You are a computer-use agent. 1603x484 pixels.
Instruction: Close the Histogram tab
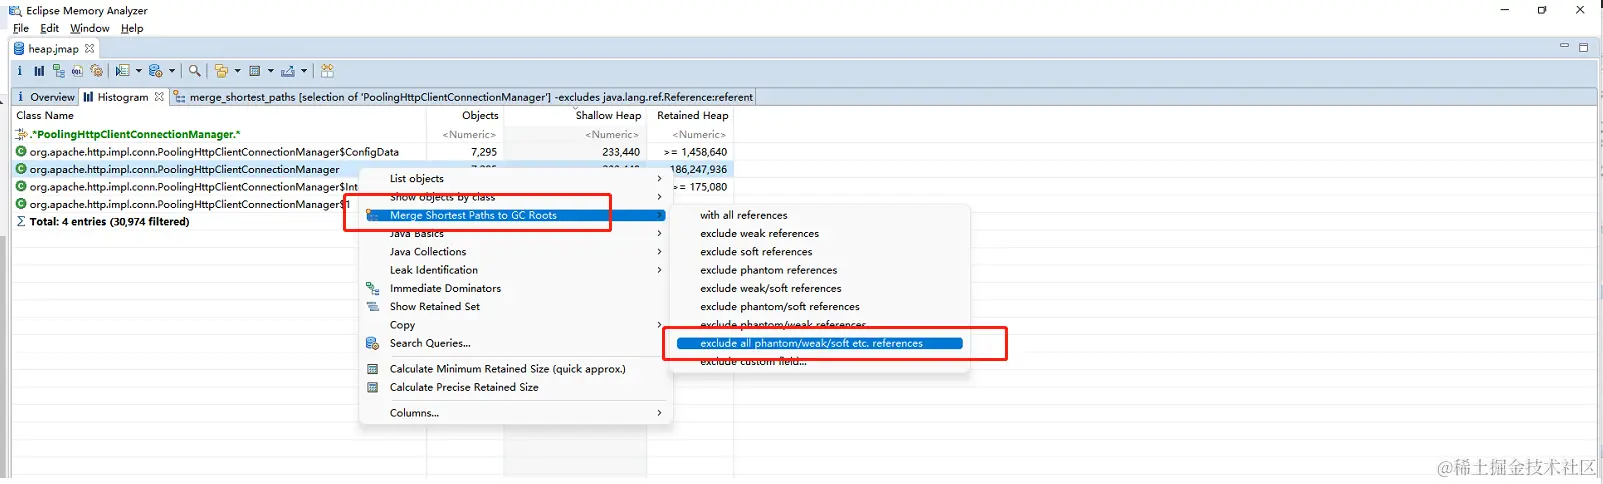point(159,97)
